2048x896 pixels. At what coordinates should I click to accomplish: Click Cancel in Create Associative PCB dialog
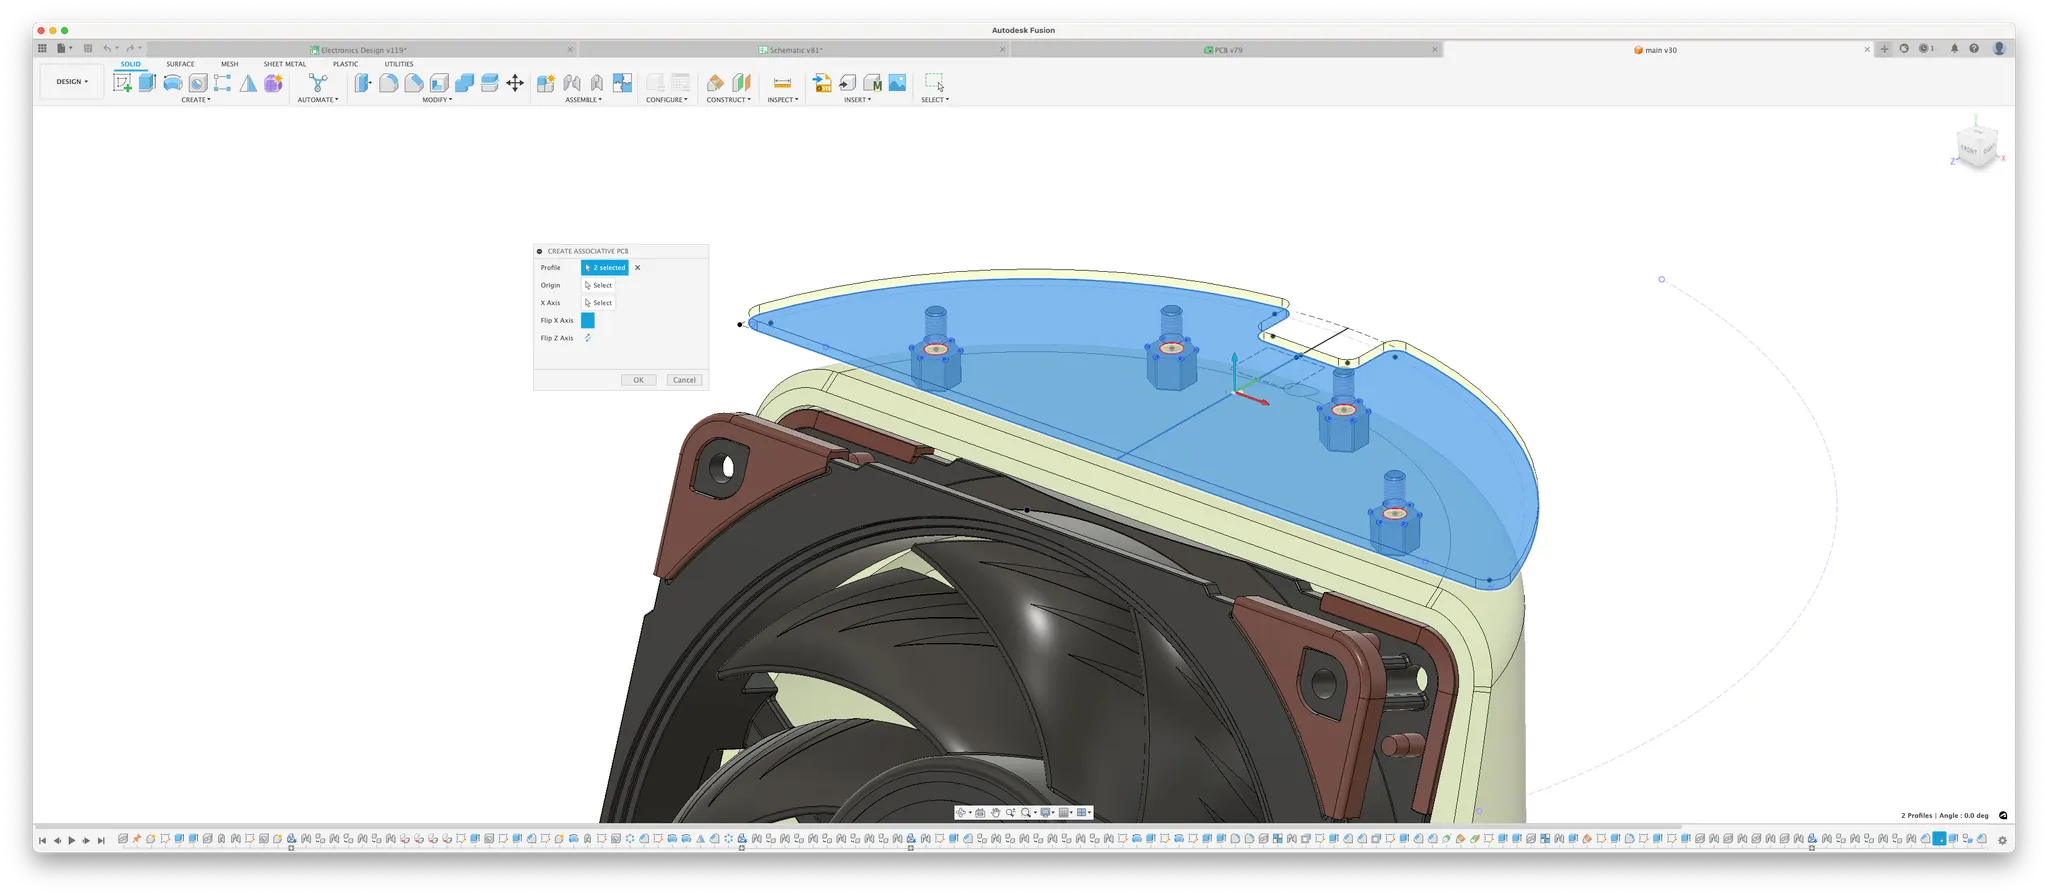point(684,380)
